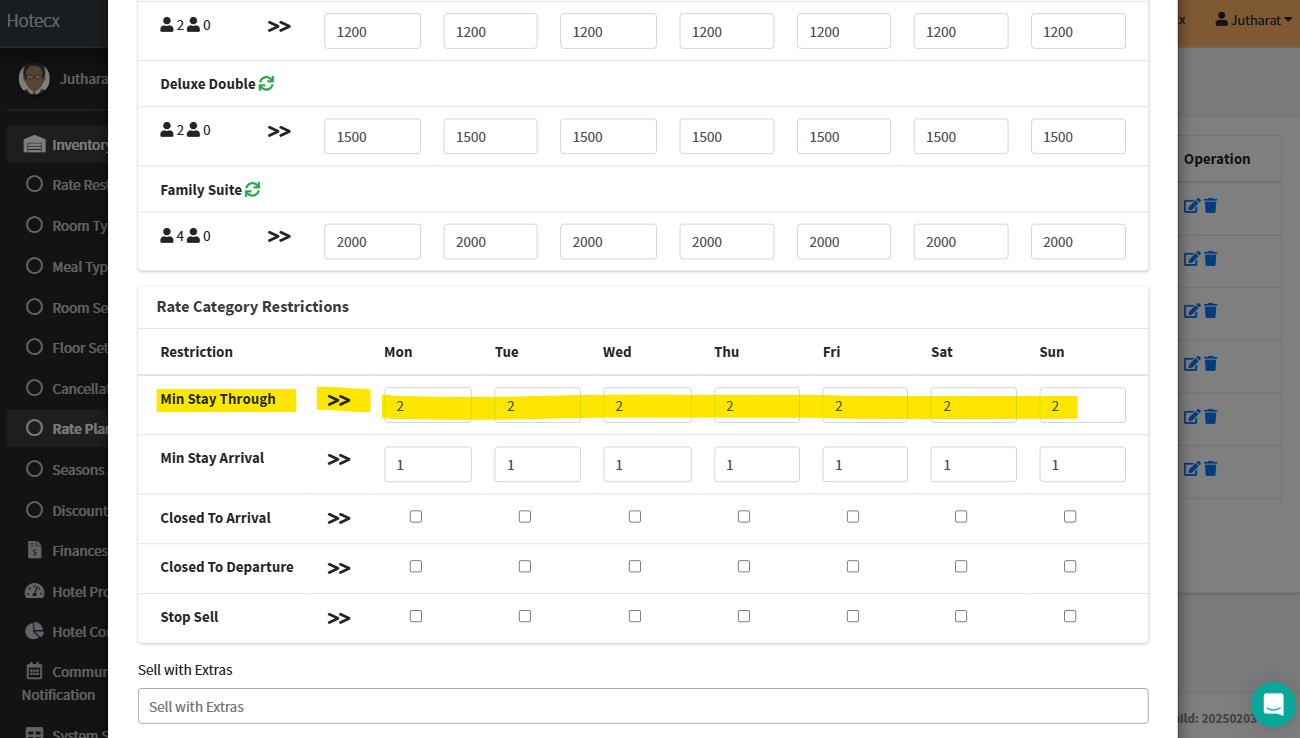Open the chat support bubble icon
Viewport: 1300px width, 738px height.
1272,705
